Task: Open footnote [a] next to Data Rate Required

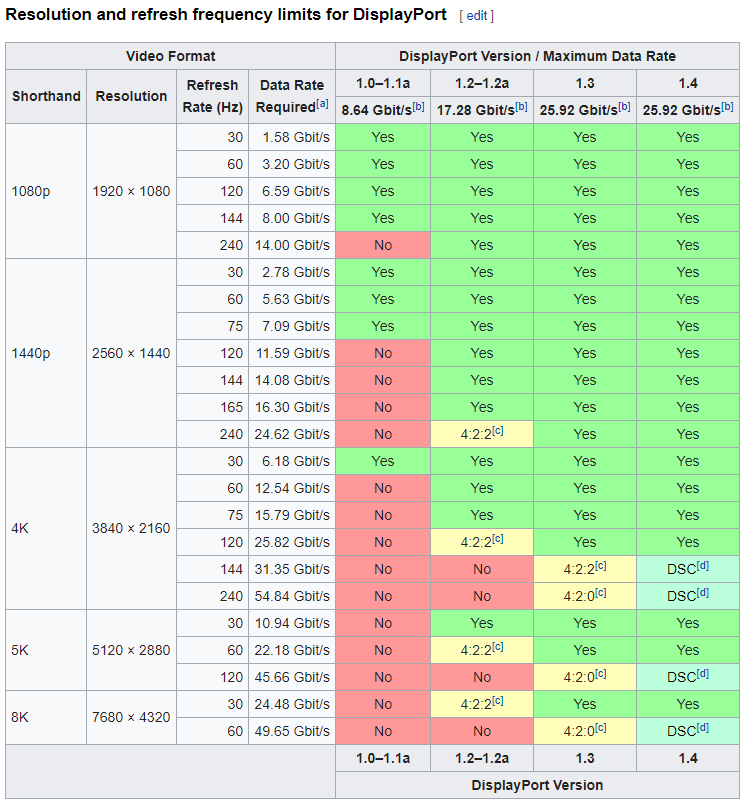Action: [322, 104]
